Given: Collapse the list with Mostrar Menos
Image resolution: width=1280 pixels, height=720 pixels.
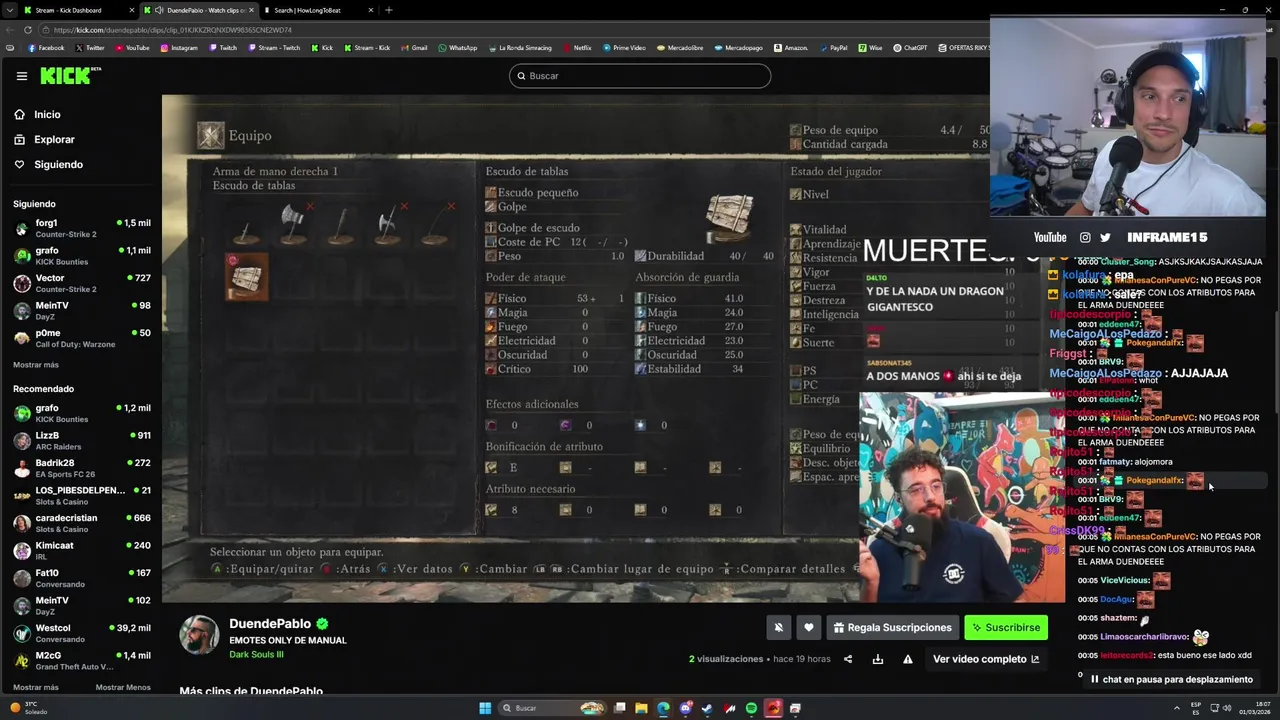Looking at the screenshot, I should pos(123,688).
